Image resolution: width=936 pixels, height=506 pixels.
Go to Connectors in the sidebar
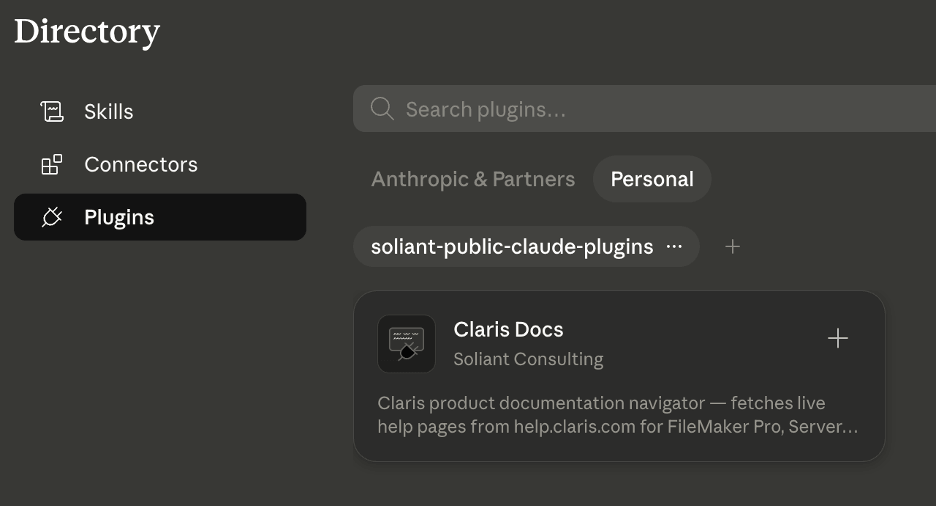coord(160,165)
